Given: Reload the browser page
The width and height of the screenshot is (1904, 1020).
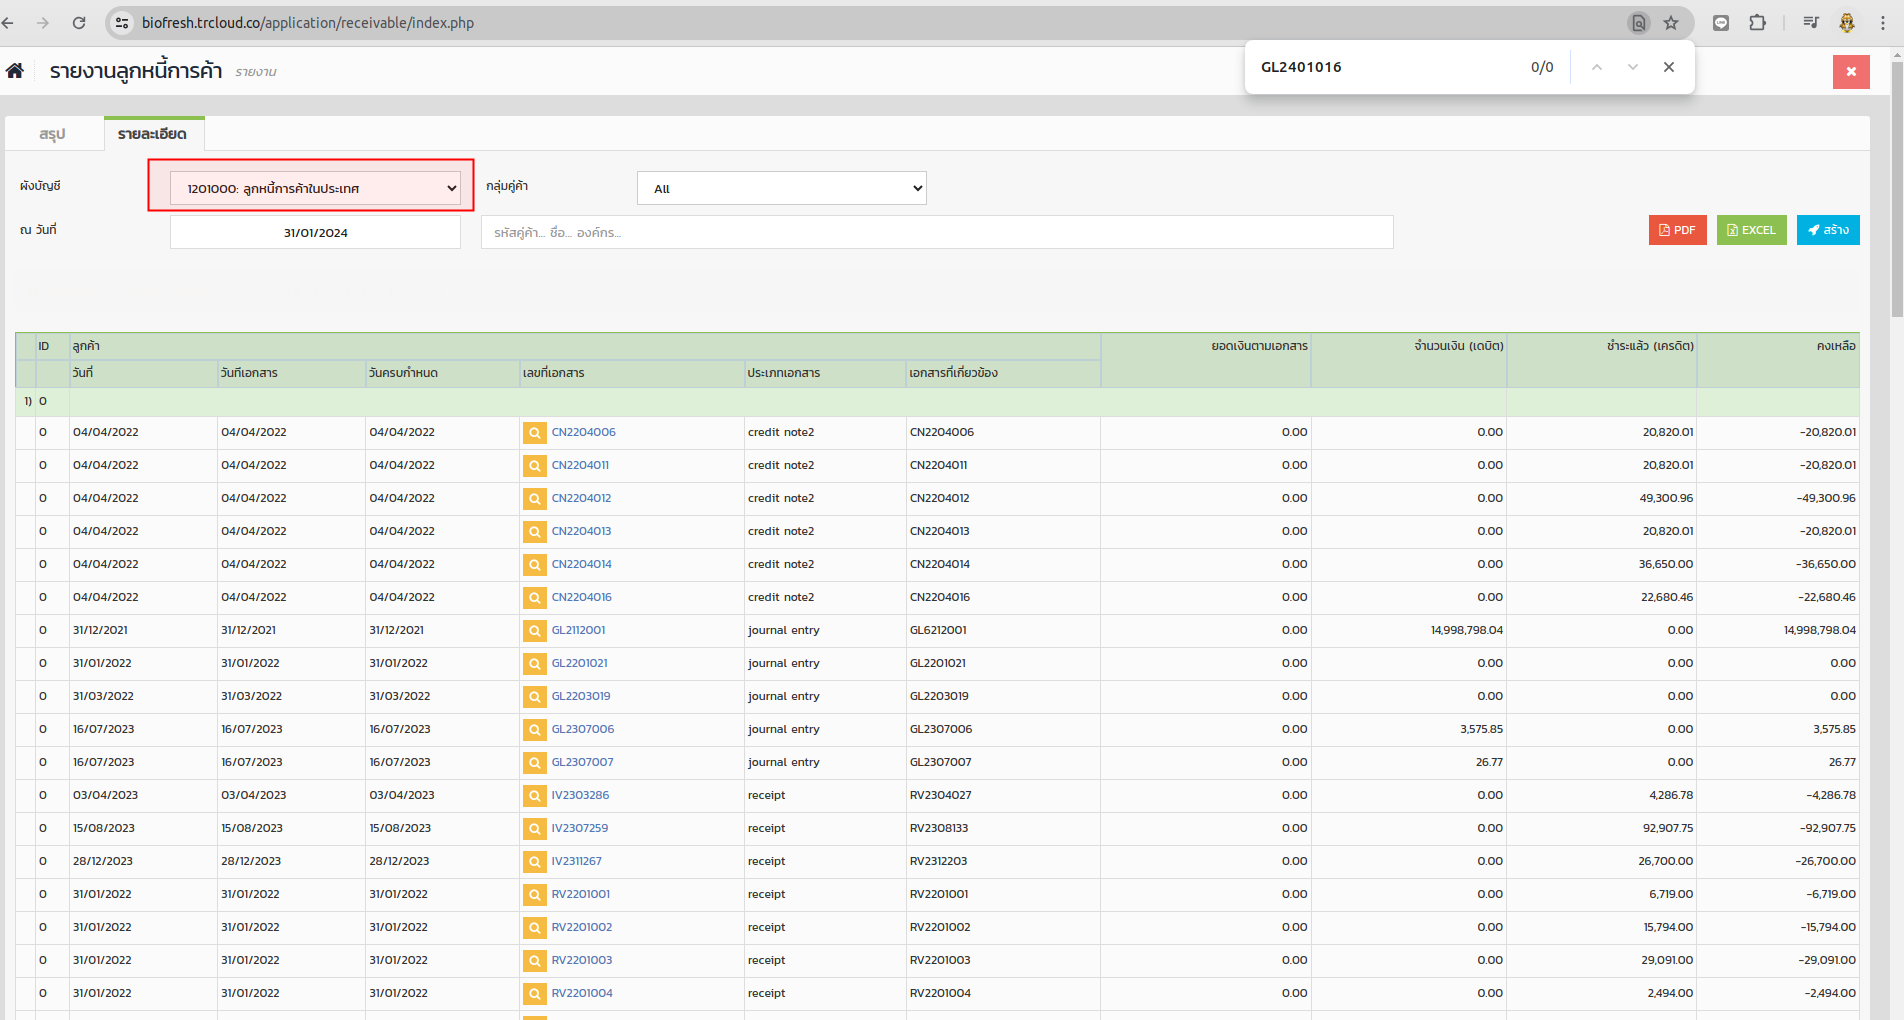Looking at the screenshot, I should tap(79, 23).
